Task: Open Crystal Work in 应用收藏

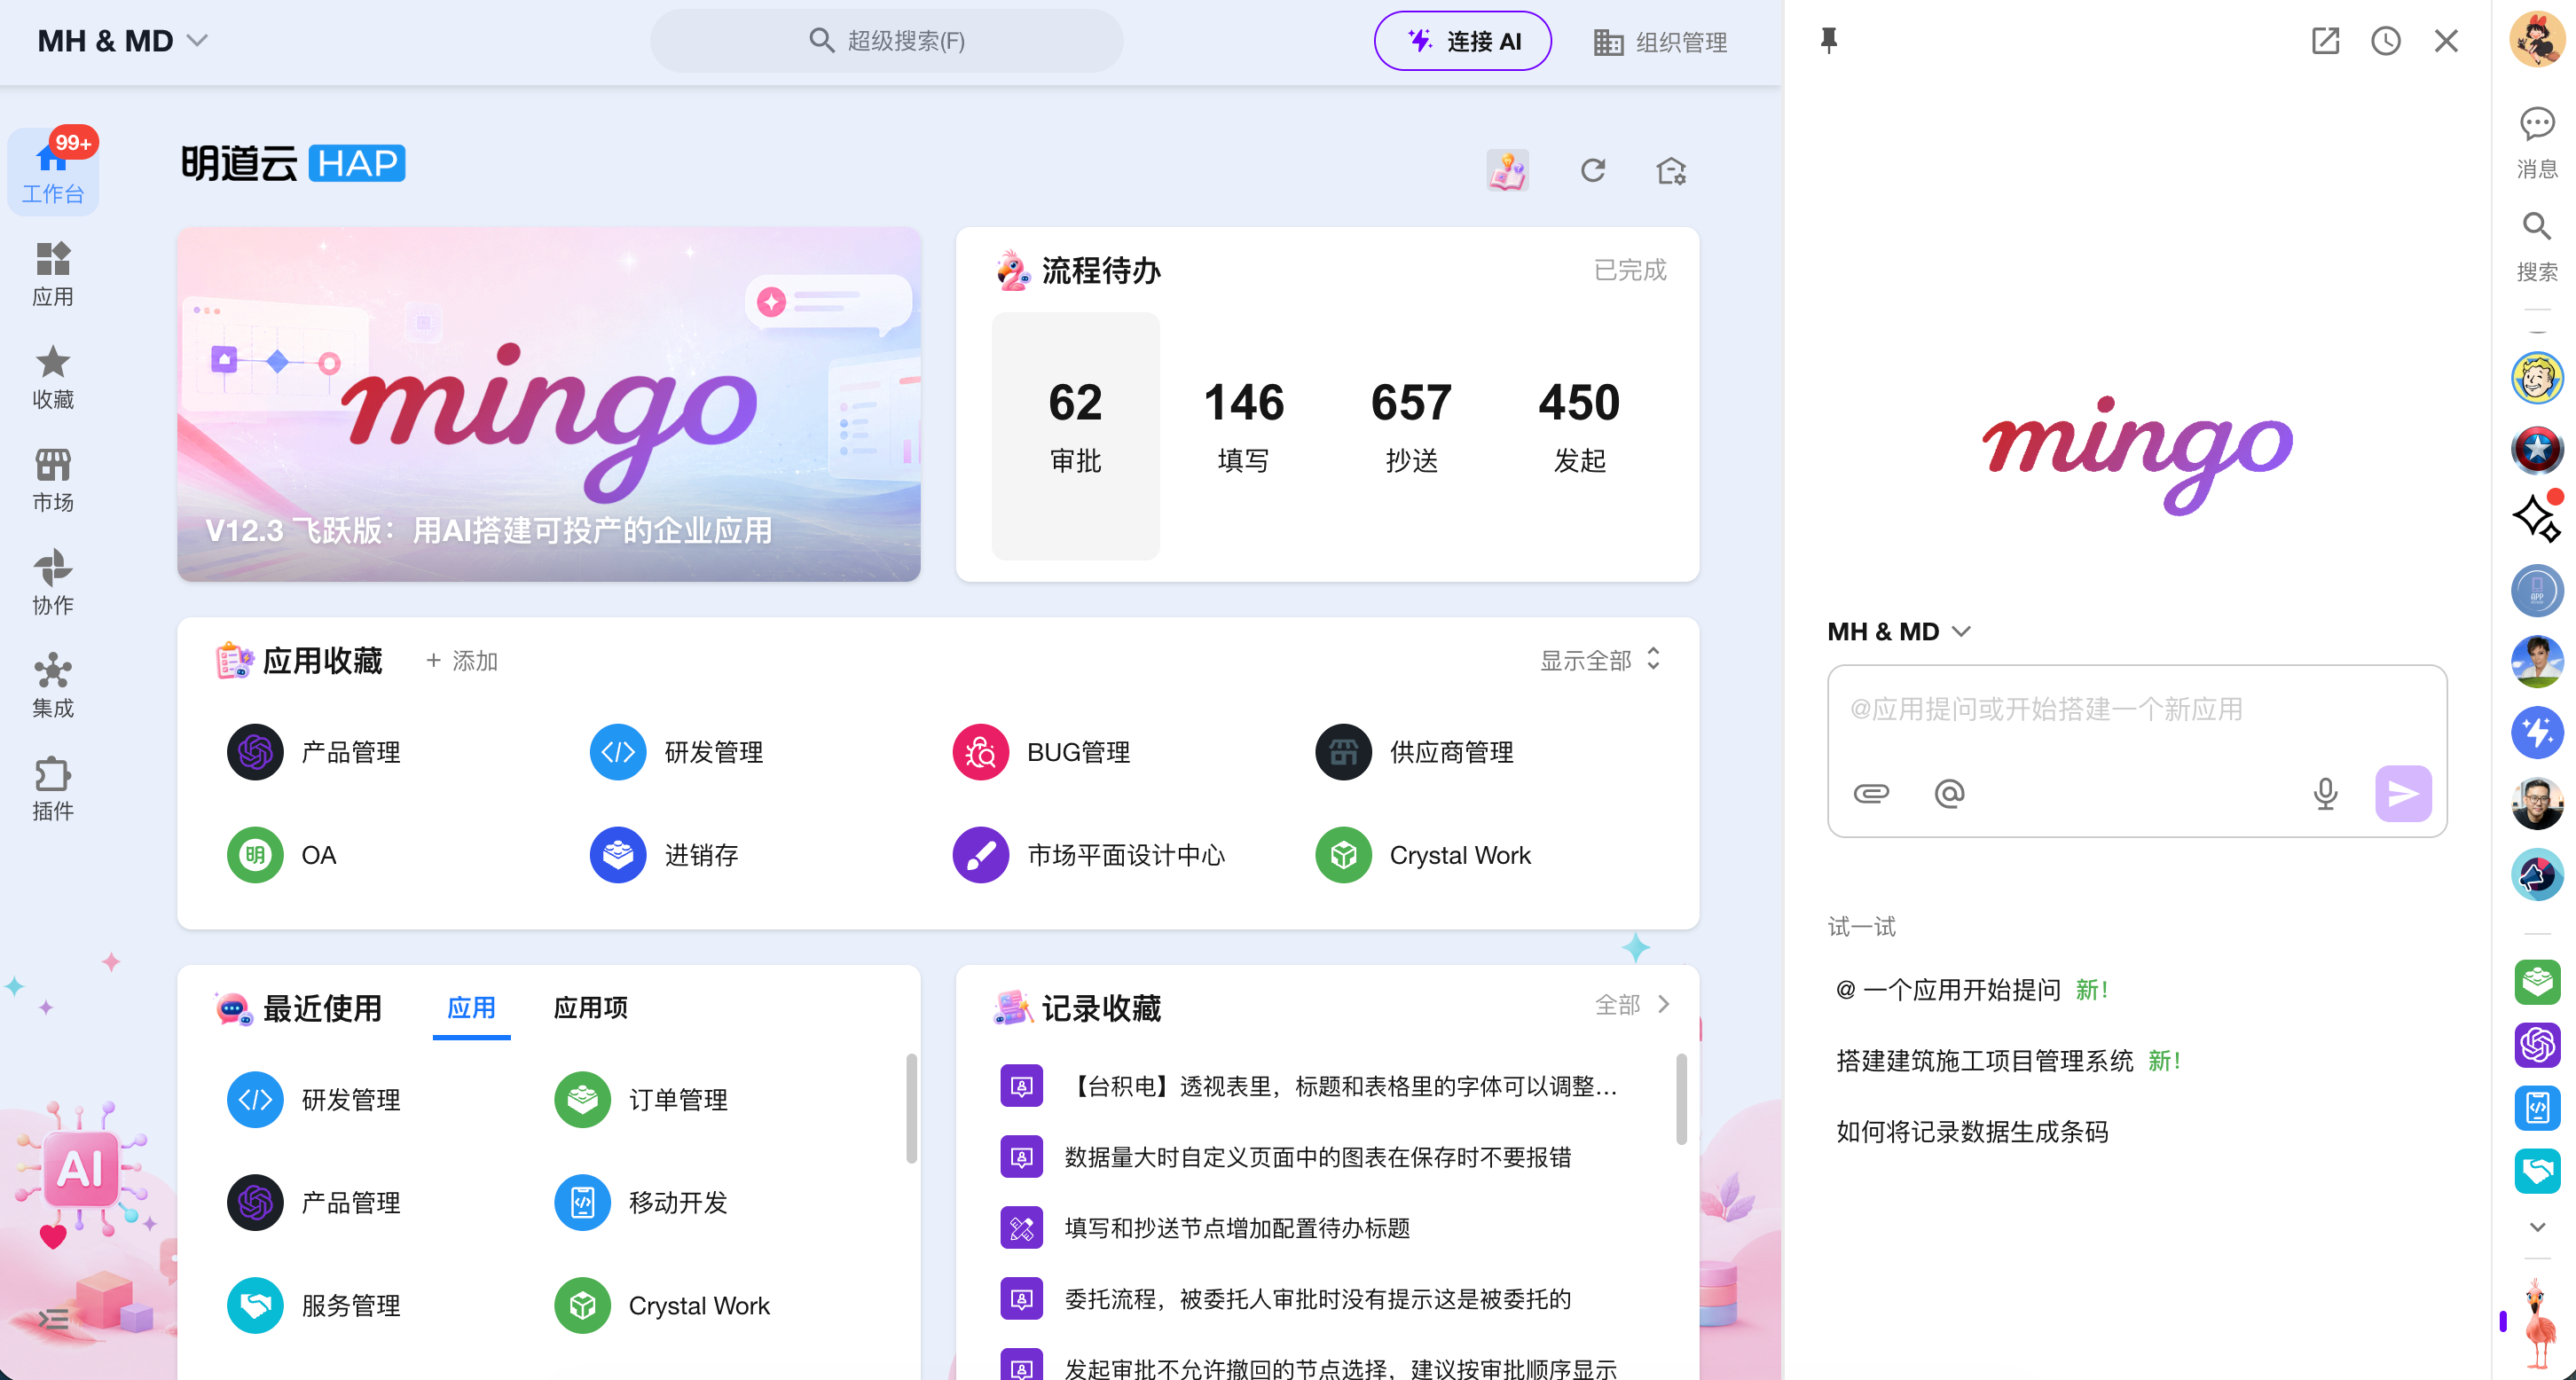Action: [1423, 855]
